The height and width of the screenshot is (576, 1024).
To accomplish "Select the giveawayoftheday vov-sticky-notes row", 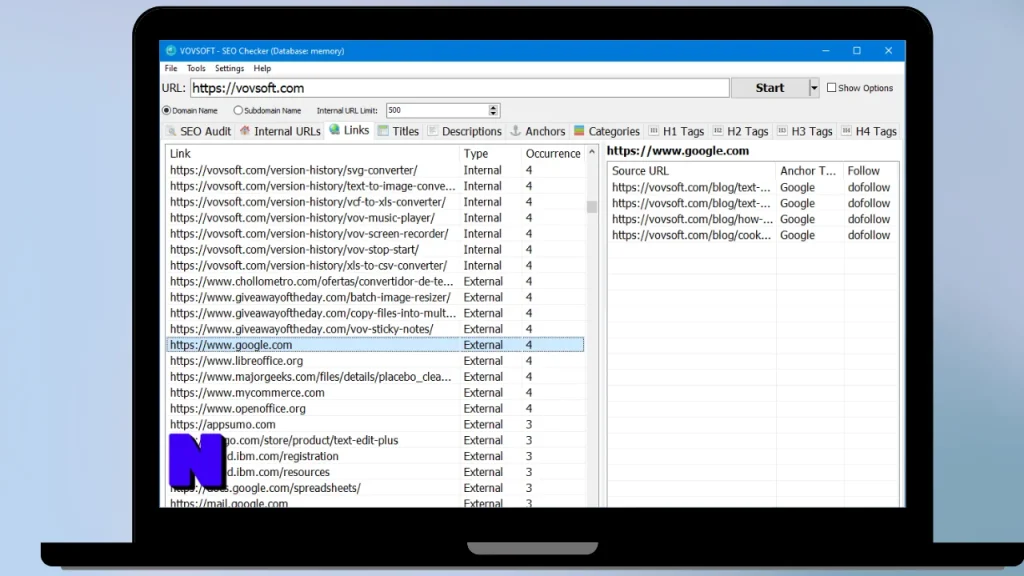I will pos(376,328).
